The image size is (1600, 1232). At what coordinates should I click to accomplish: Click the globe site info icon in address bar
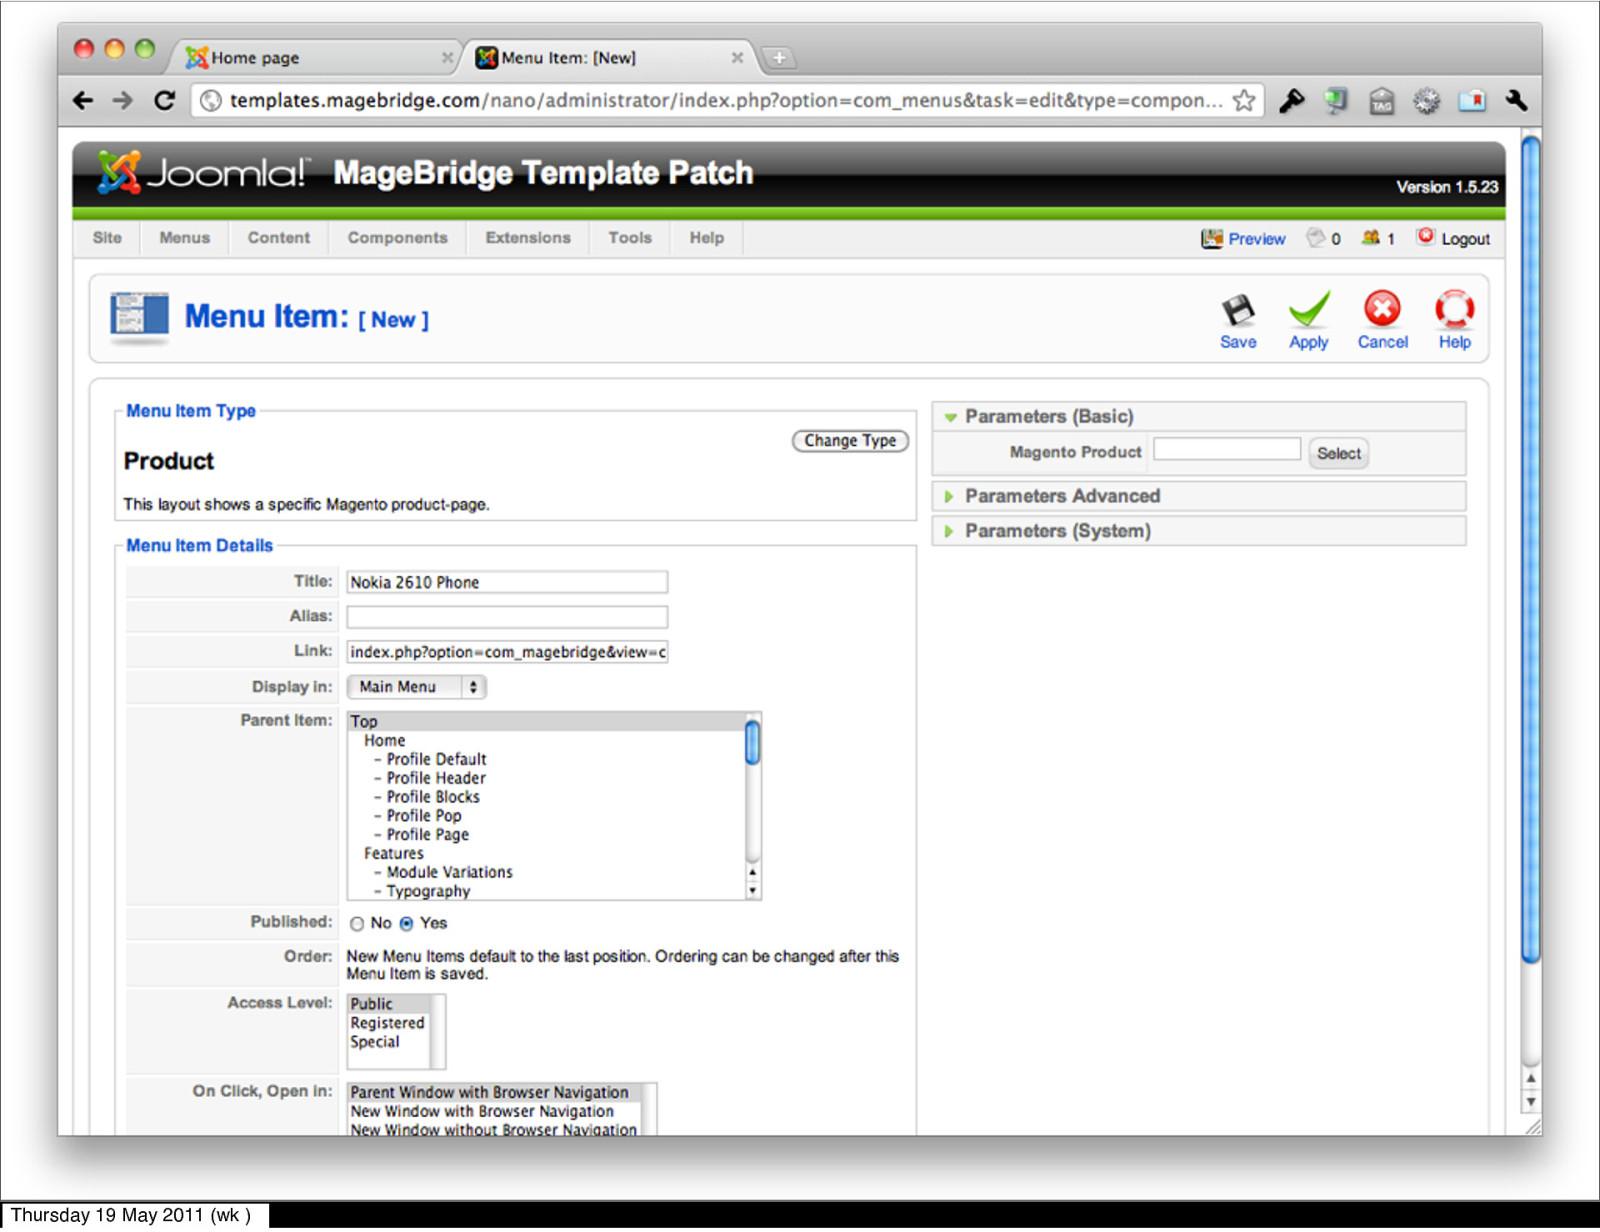(211, 100)
